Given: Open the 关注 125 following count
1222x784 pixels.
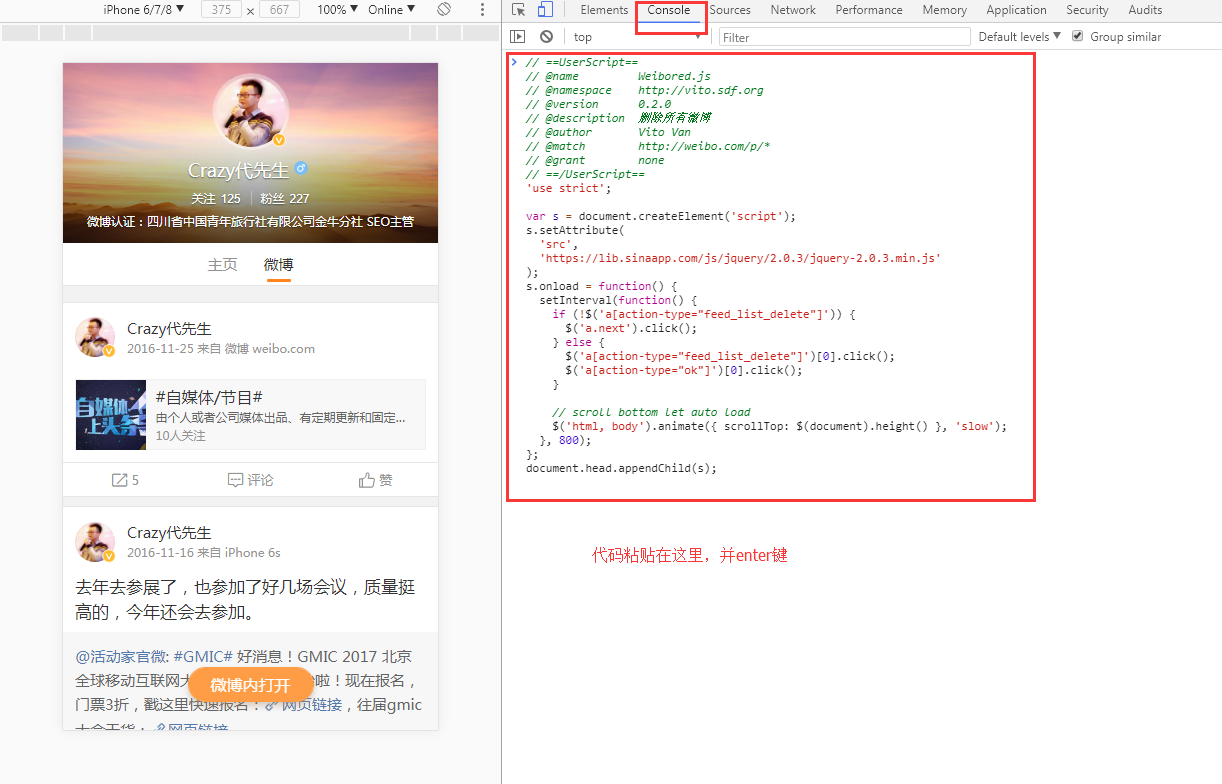Looking at the screenshot, I should (x=216, y=198).
